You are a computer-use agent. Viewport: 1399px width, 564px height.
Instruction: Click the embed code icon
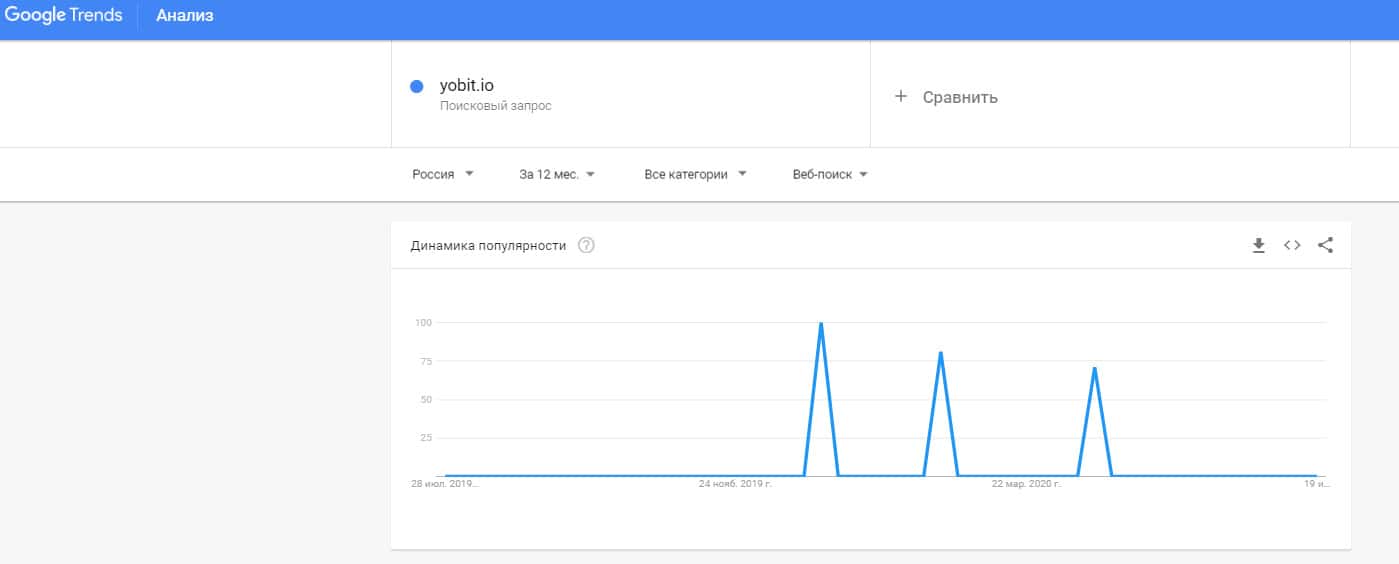coord(1292,245)
